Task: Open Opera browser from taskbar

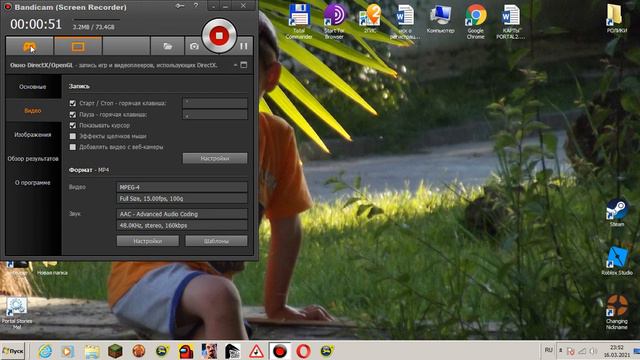Action: (303, 351)
